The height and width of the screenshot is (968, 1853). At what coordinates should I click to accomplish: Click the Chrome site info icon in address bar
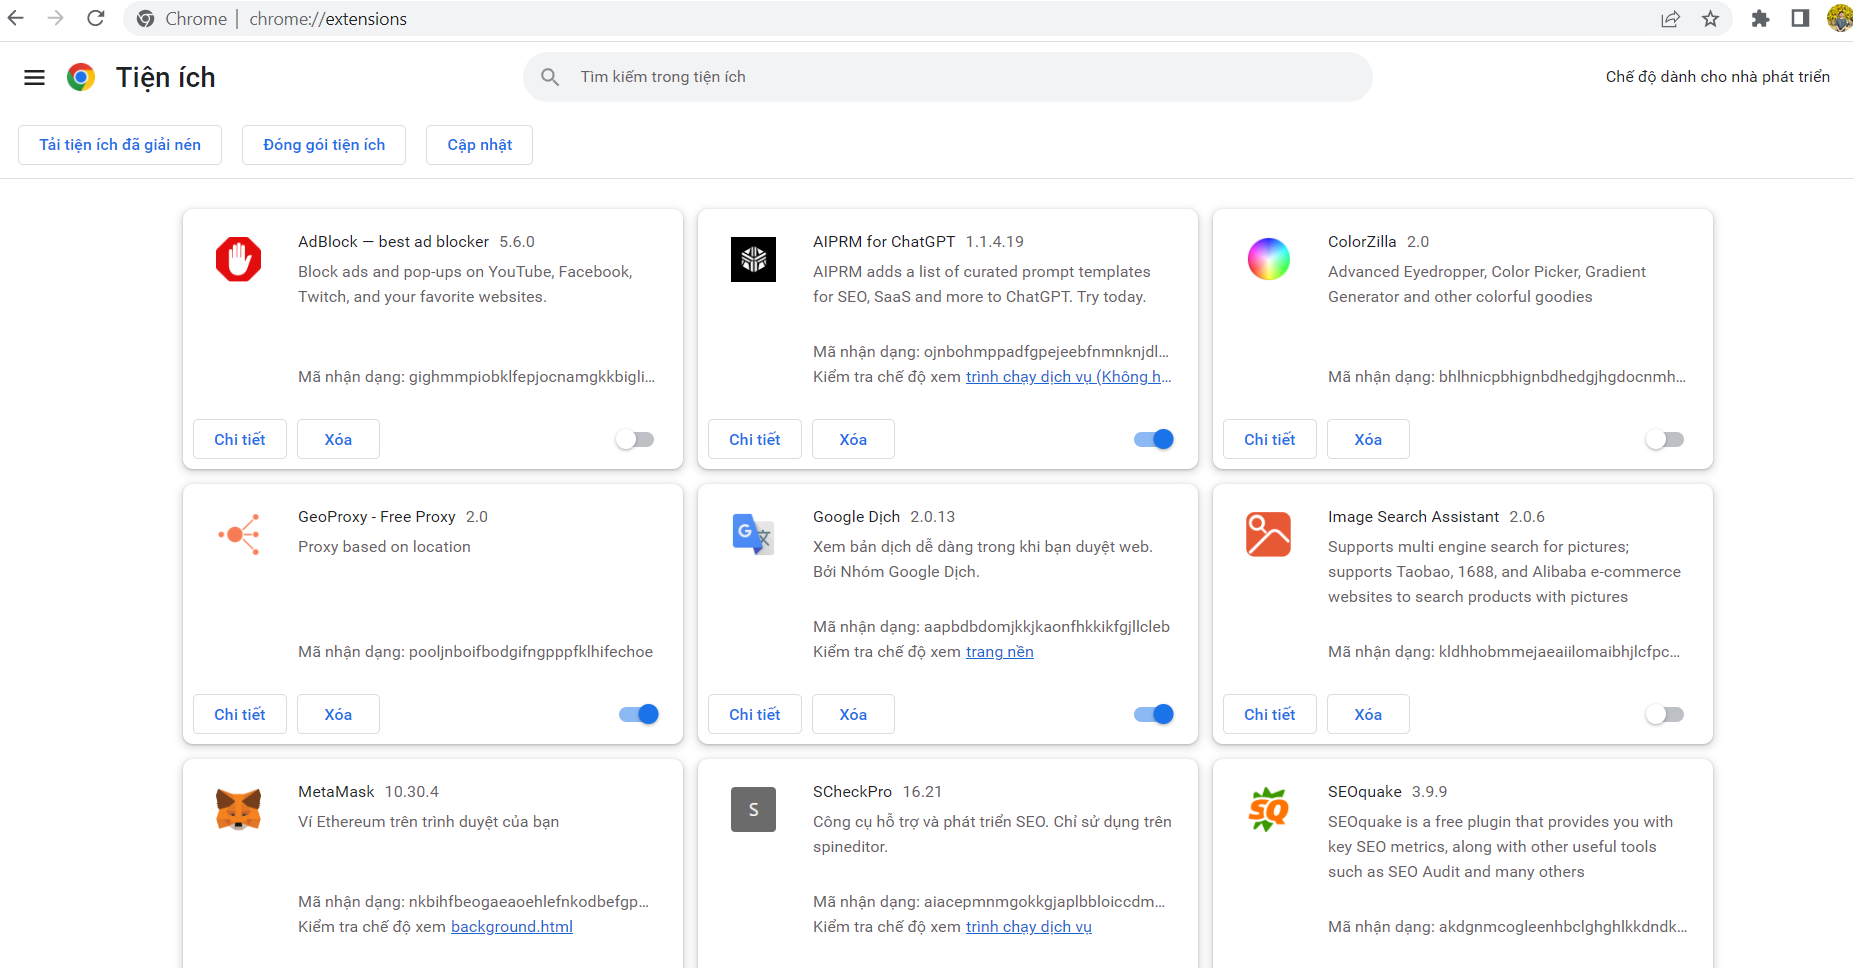[146, 19]
